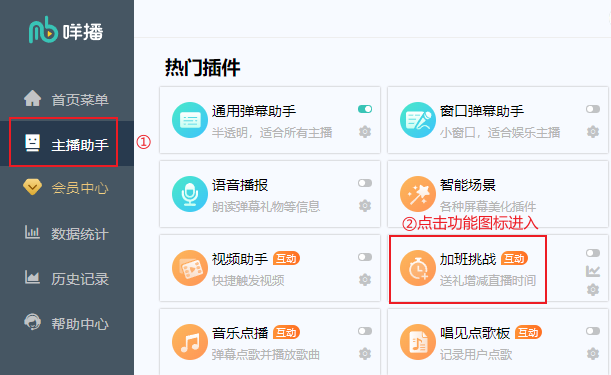Click description 记录用户点歌
Screen dimensions: 611x375
tap(476, 355)
